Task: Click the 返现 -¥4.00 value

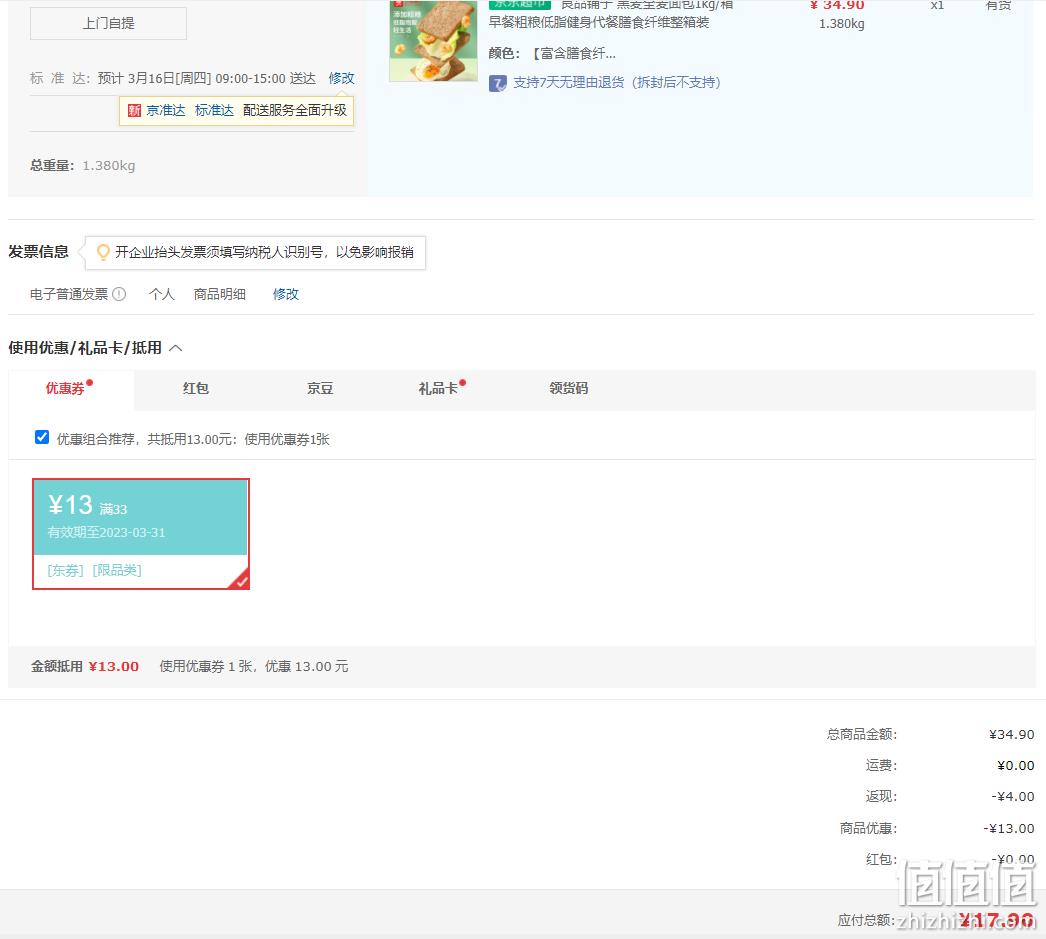Action: click(1013, 796)
